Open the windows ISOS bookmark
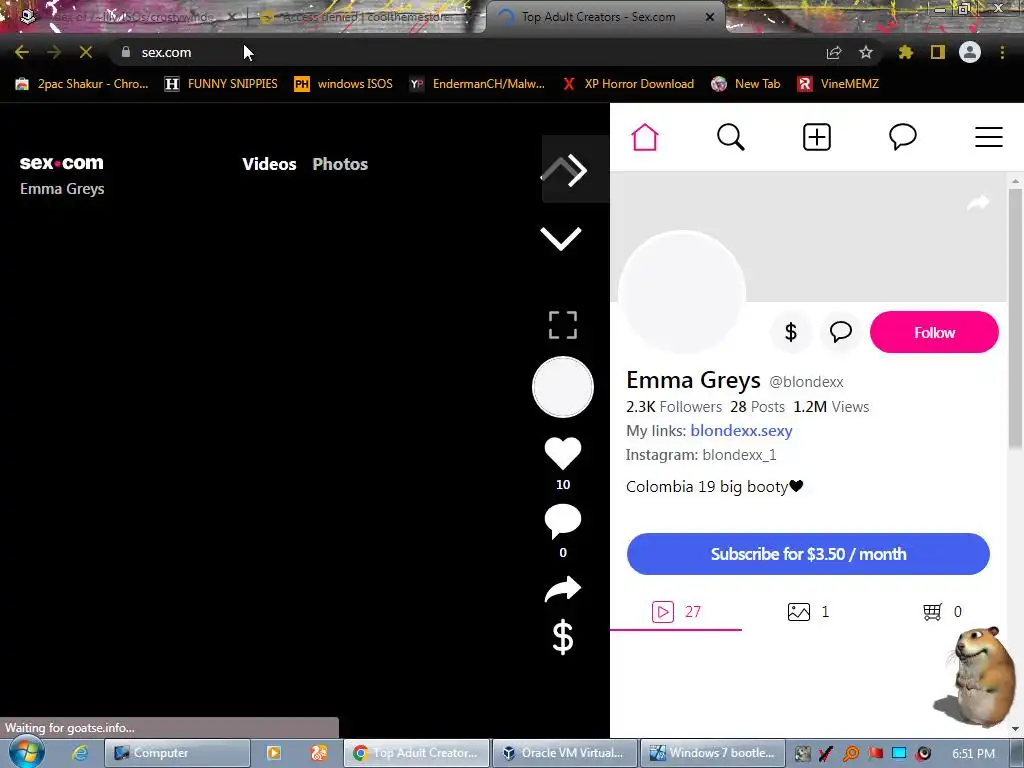This screenshot has width=1024, height=768. pyautogui.click(x=344, y=84)
